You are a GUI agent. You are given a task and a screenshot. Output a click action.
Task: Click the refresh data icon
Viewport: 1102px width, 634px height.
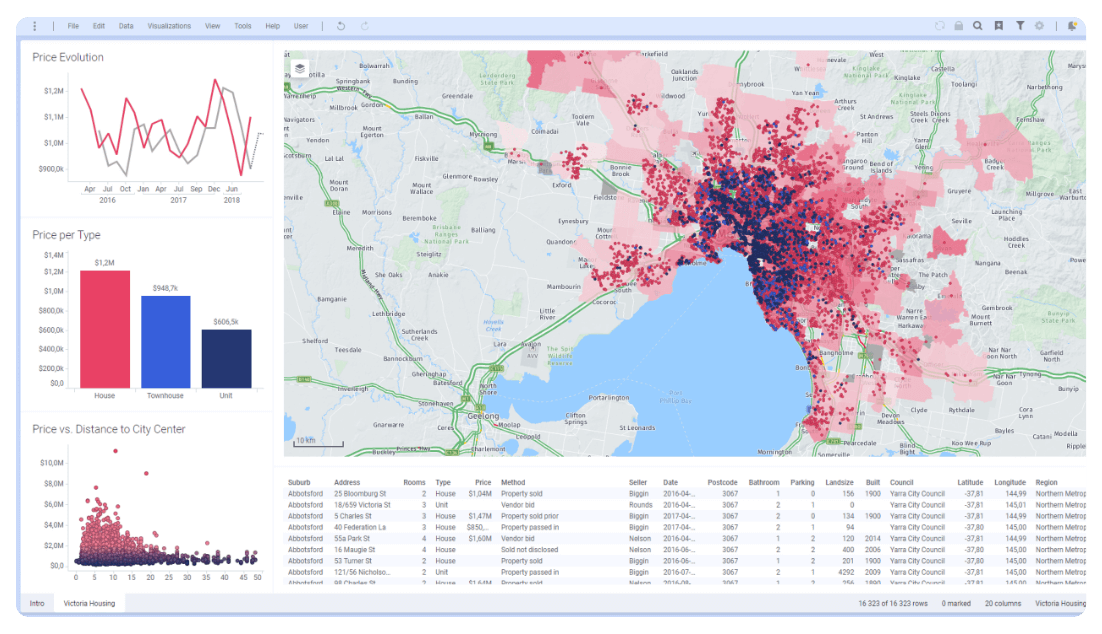pos(939,26)
